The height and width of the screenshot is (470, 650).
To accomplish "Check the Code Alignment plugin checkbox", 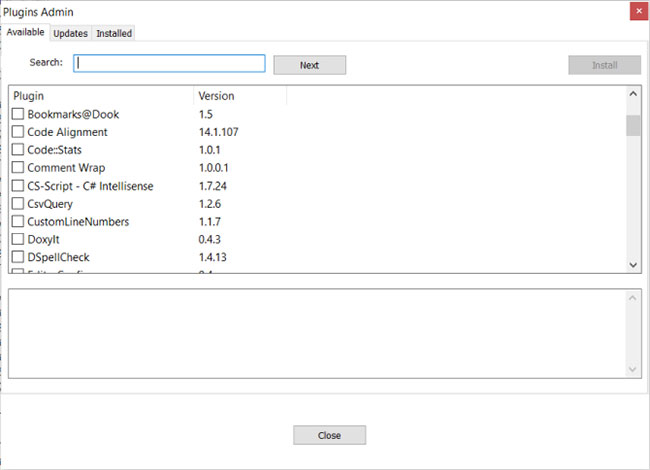I will pyautogui.click(x=18, y=132).
